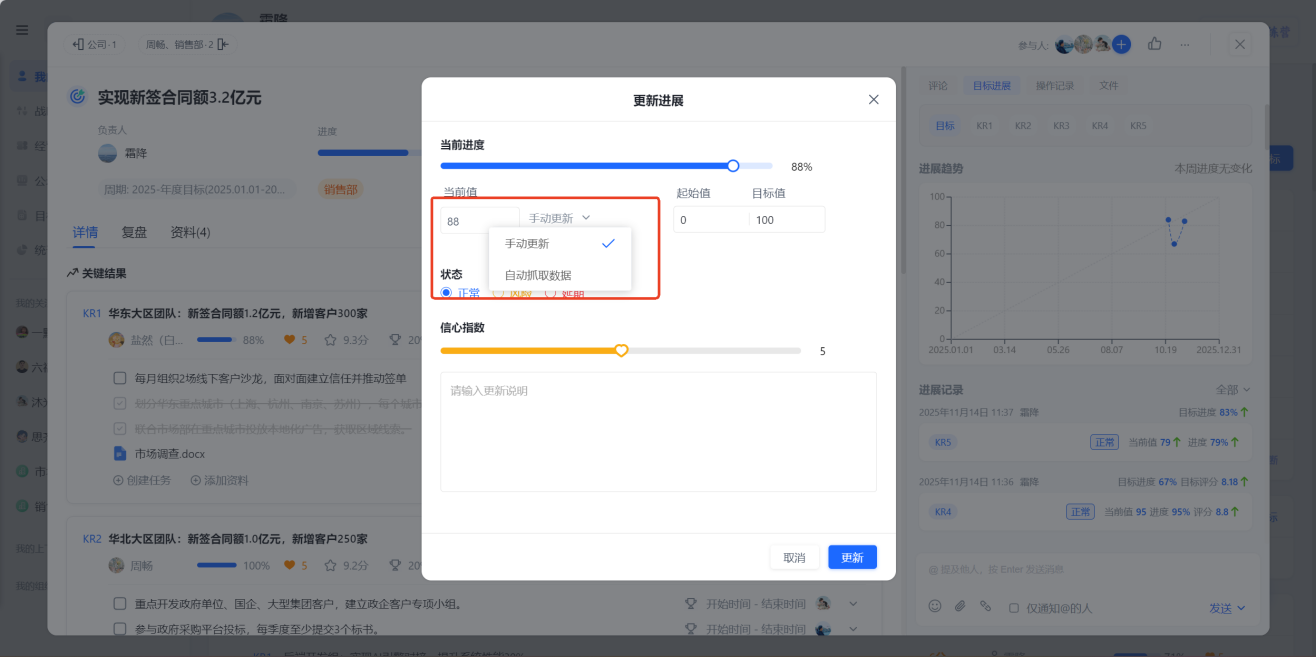Click the 周畅、销售部·2 child objectives chip
This screenshot has height=657, width=1316.
coord(186,44)
